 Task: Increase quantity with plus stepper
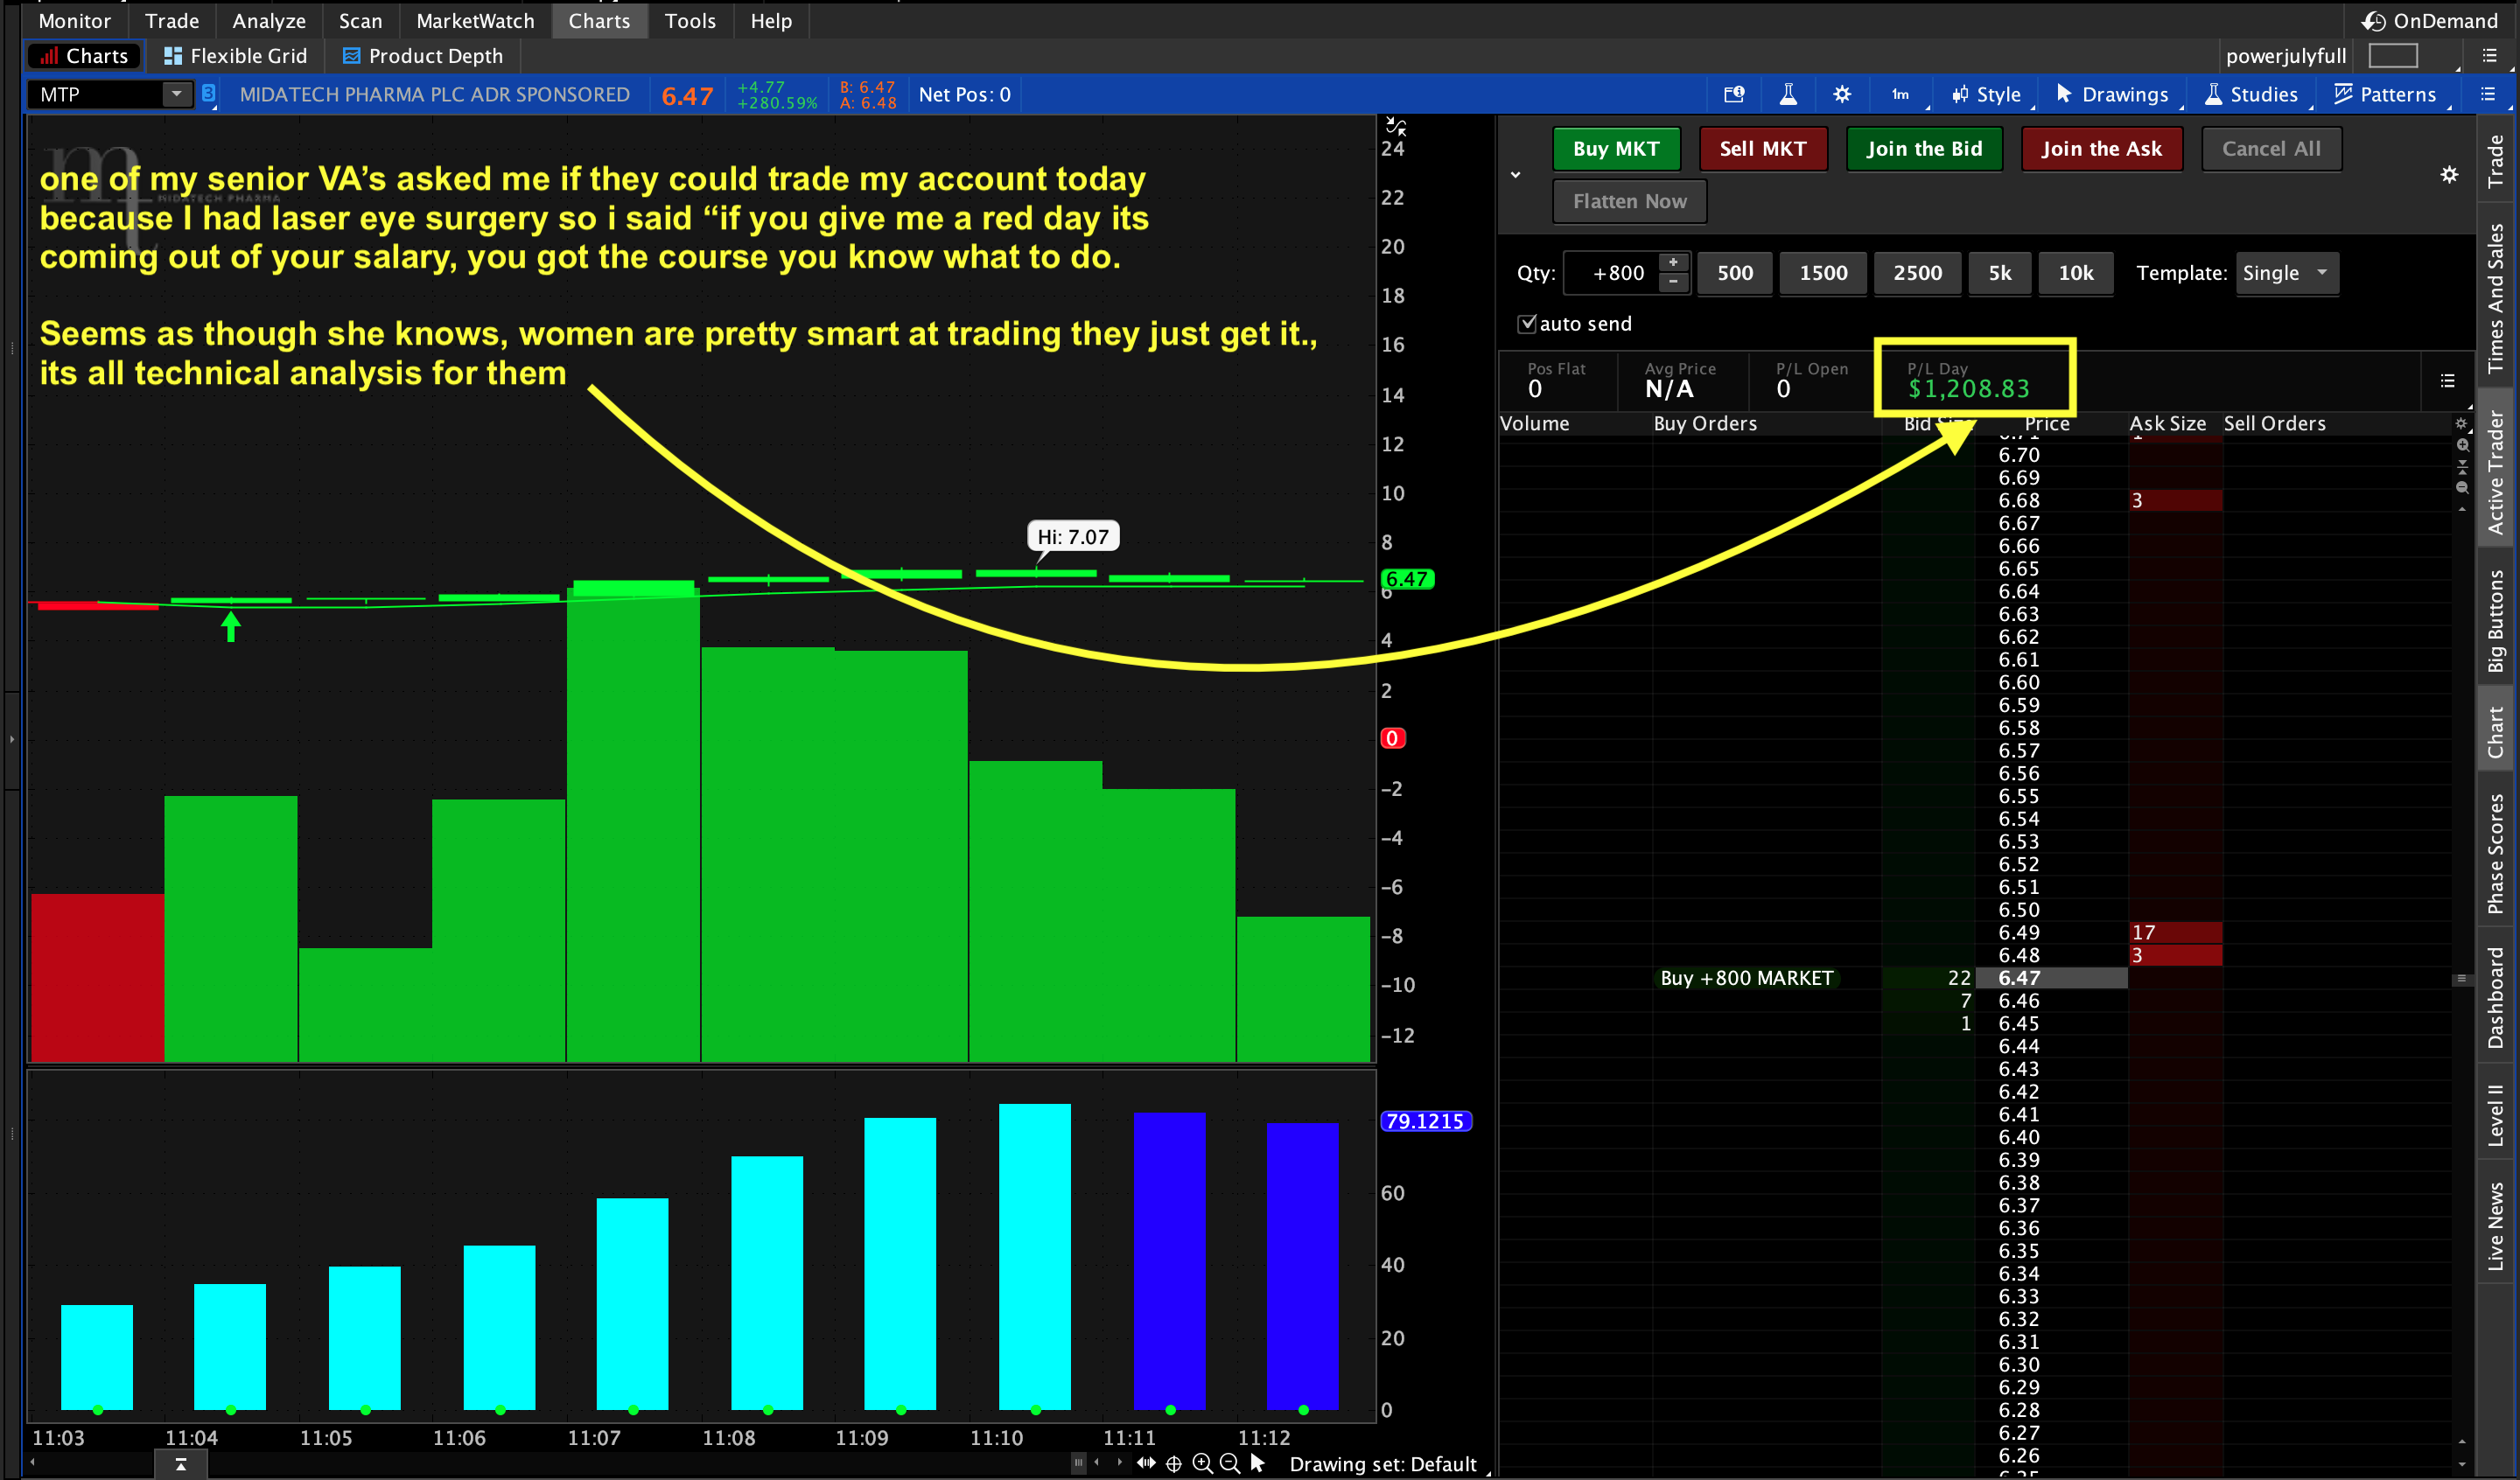[x=1673, y=262]
